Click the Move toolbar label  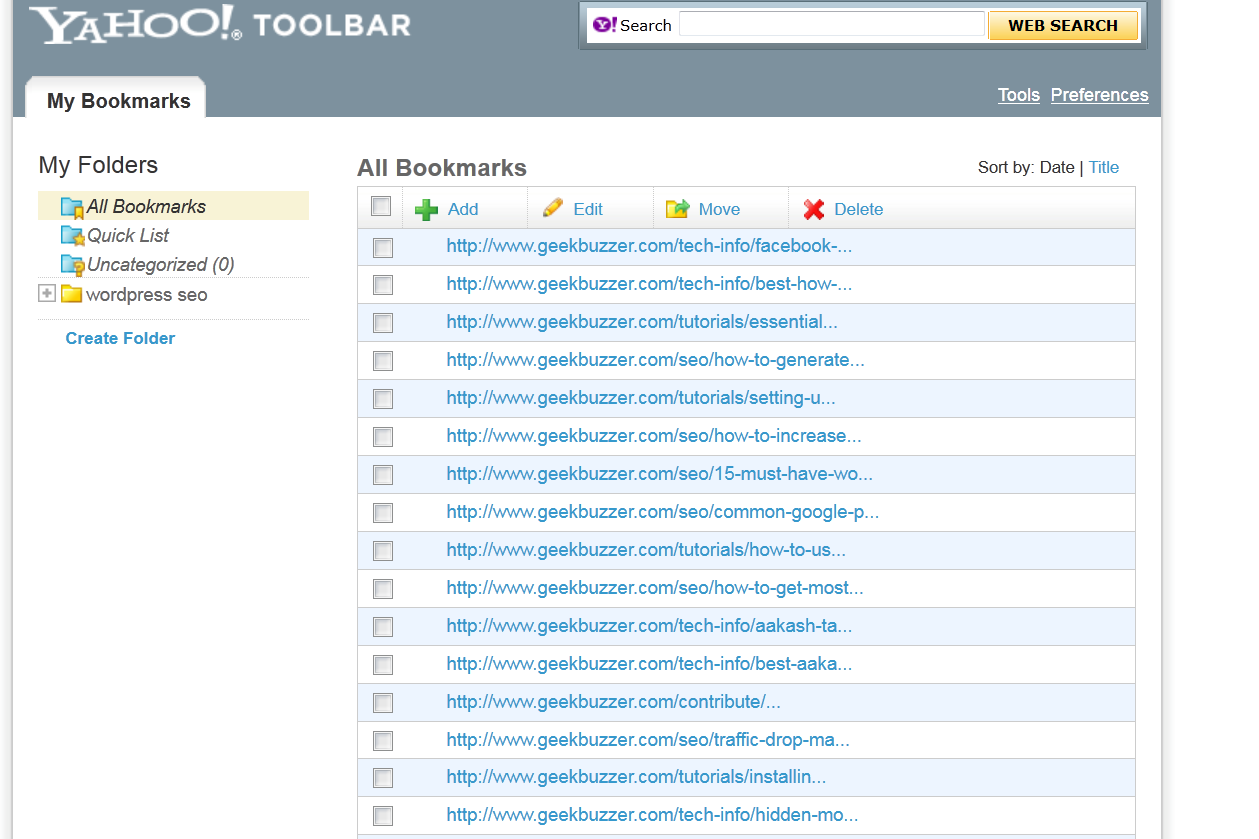pyautogui.click(x=719, y=209)
